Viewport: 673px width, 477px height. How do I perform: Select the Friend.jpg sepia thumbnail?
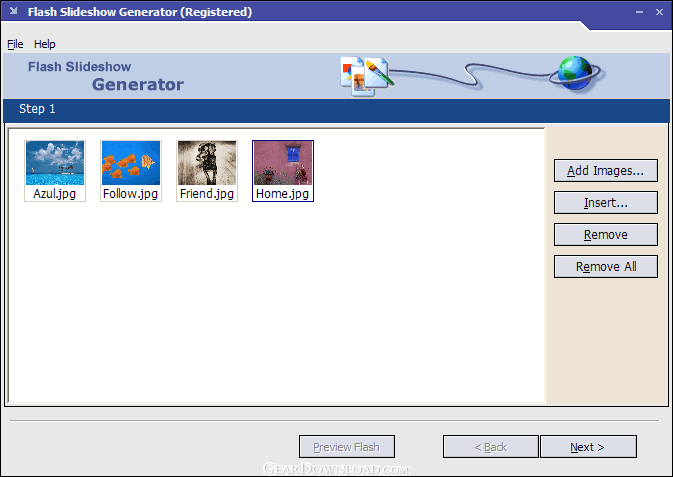207,163
